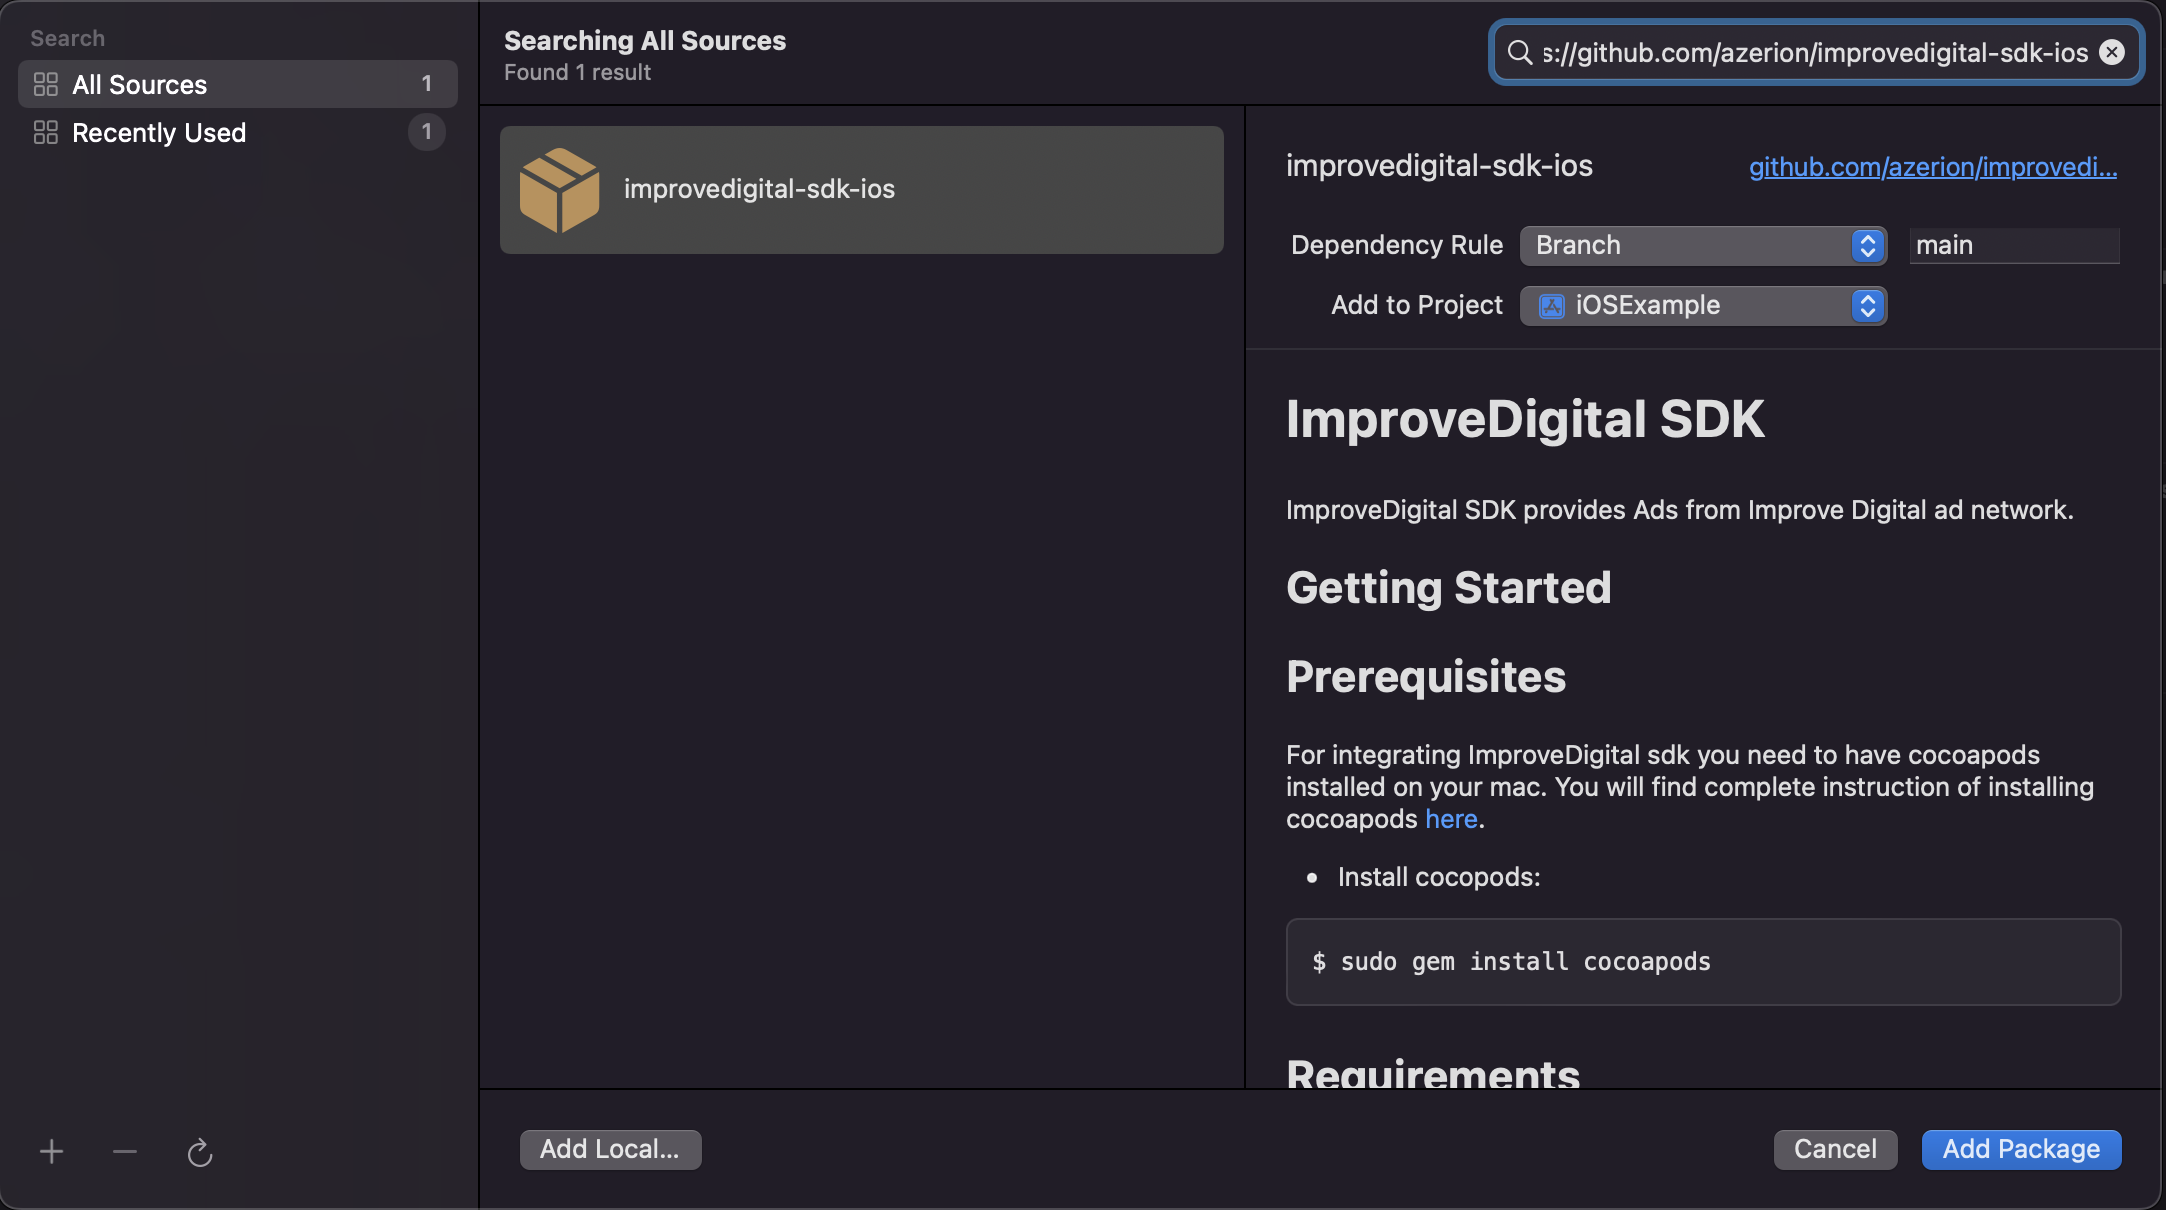
Task: Click the minus icon to remove the collection
Action: tap(125, 1152)
